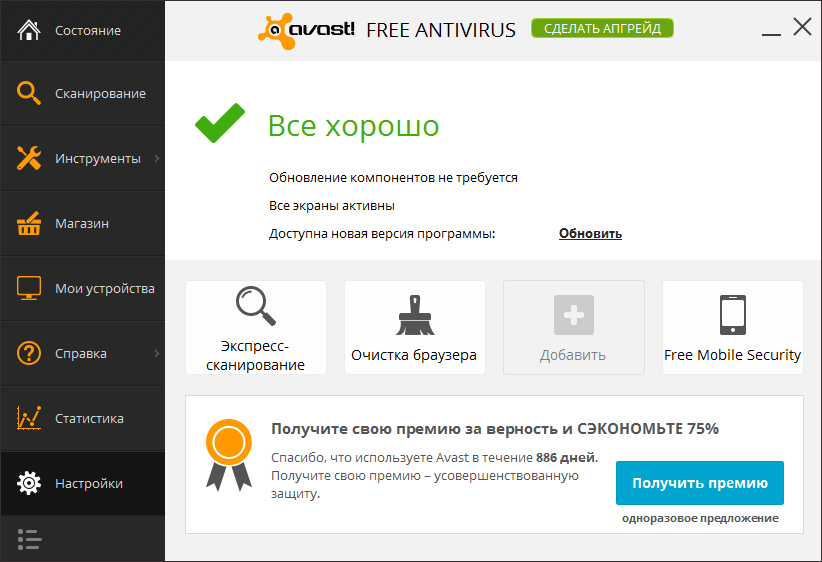Click the СДЕЛАТЬ АПГРЕЙД button
This screenshot has width=822, height=562.
click(x=602, y=28)
